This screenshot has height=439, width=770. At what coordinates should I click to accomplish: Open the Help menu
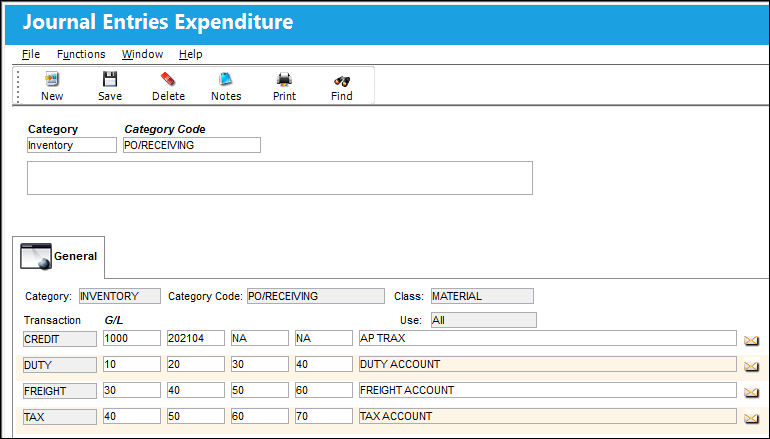coord(191,54)
